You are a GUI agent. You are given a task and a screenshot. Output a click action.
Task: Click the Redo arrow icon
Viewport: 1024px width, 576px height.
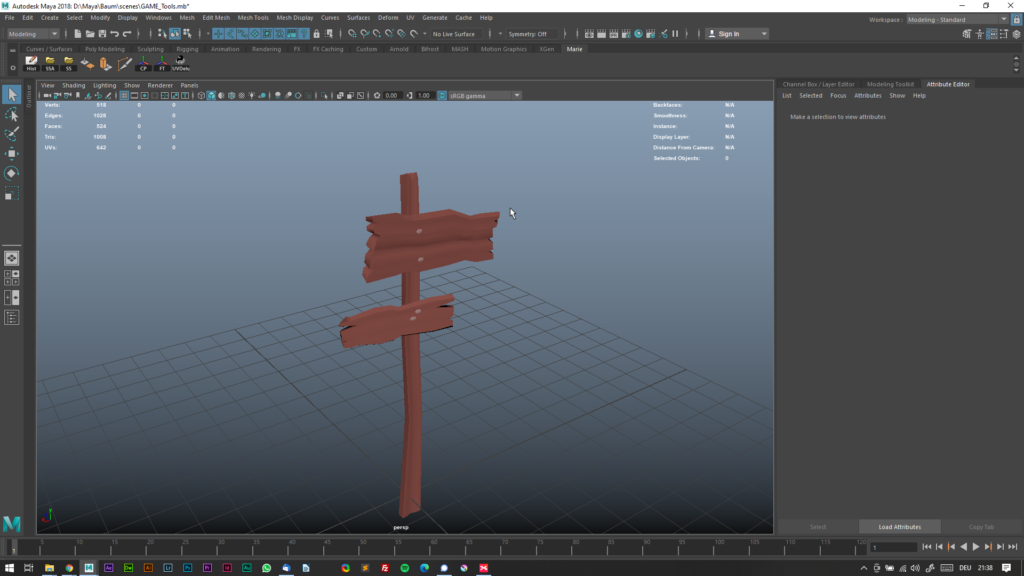127,33
